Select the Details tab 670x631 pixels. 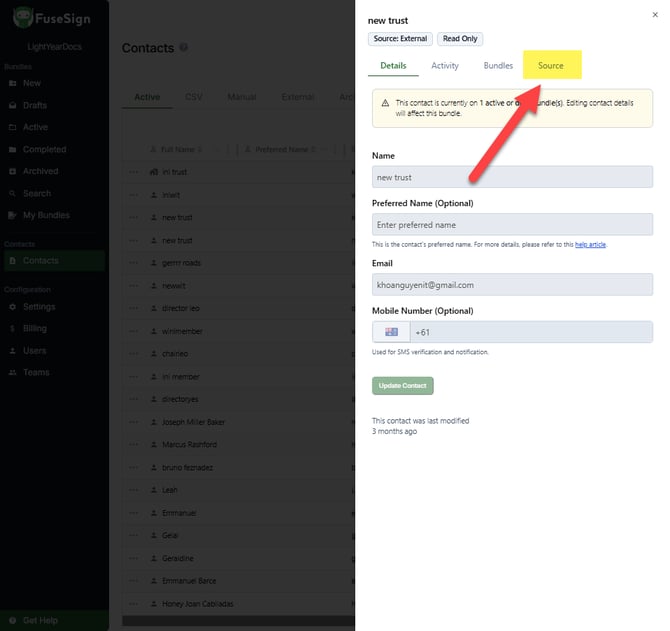coord(393,65)
